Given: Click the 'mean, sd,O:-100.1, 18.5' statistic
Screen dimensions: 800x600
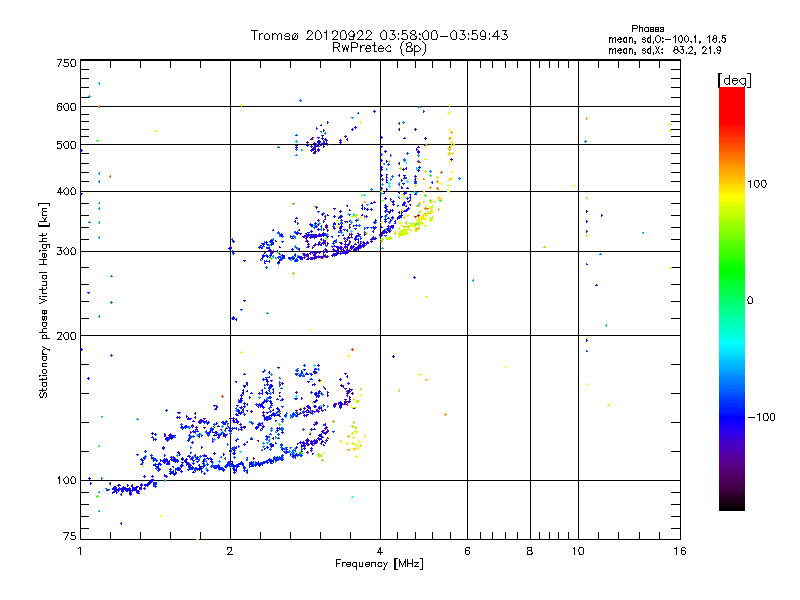Looking at the screenshot, I should [x=667, y=39].
